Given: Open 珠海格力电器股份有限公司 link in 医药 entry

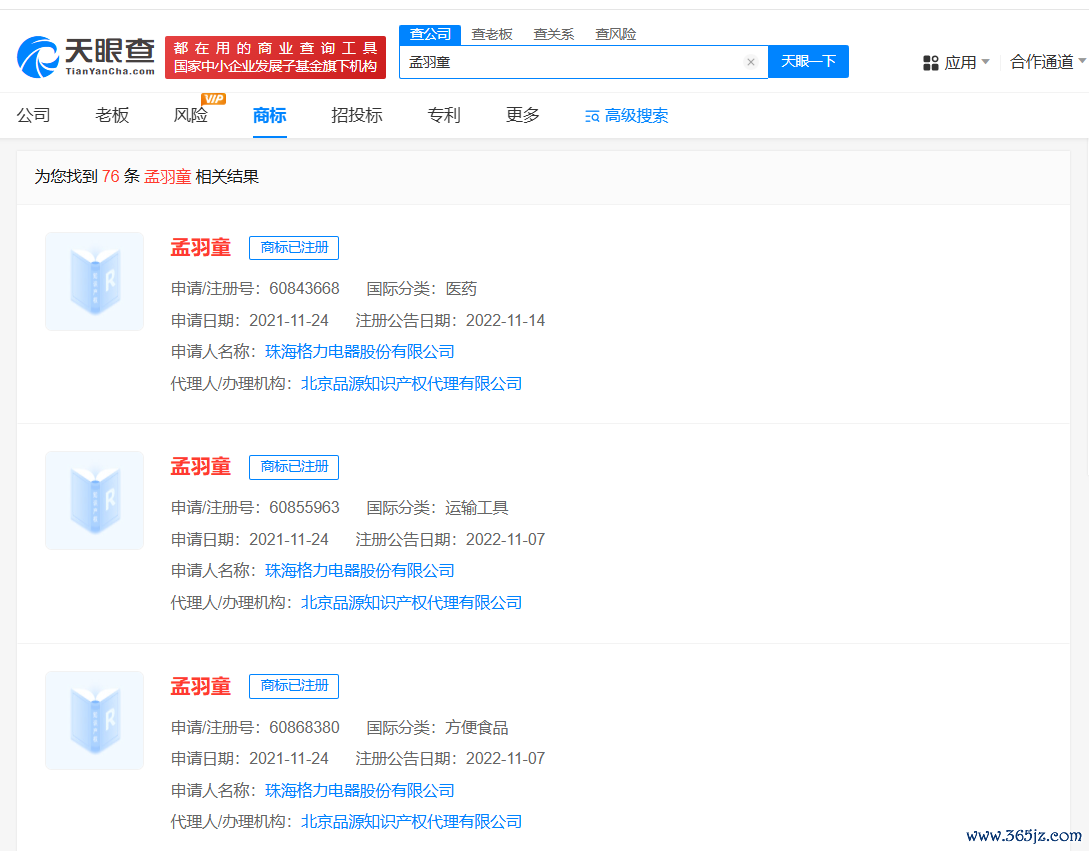Looking at the screenshot, I should tap(360, 352).
